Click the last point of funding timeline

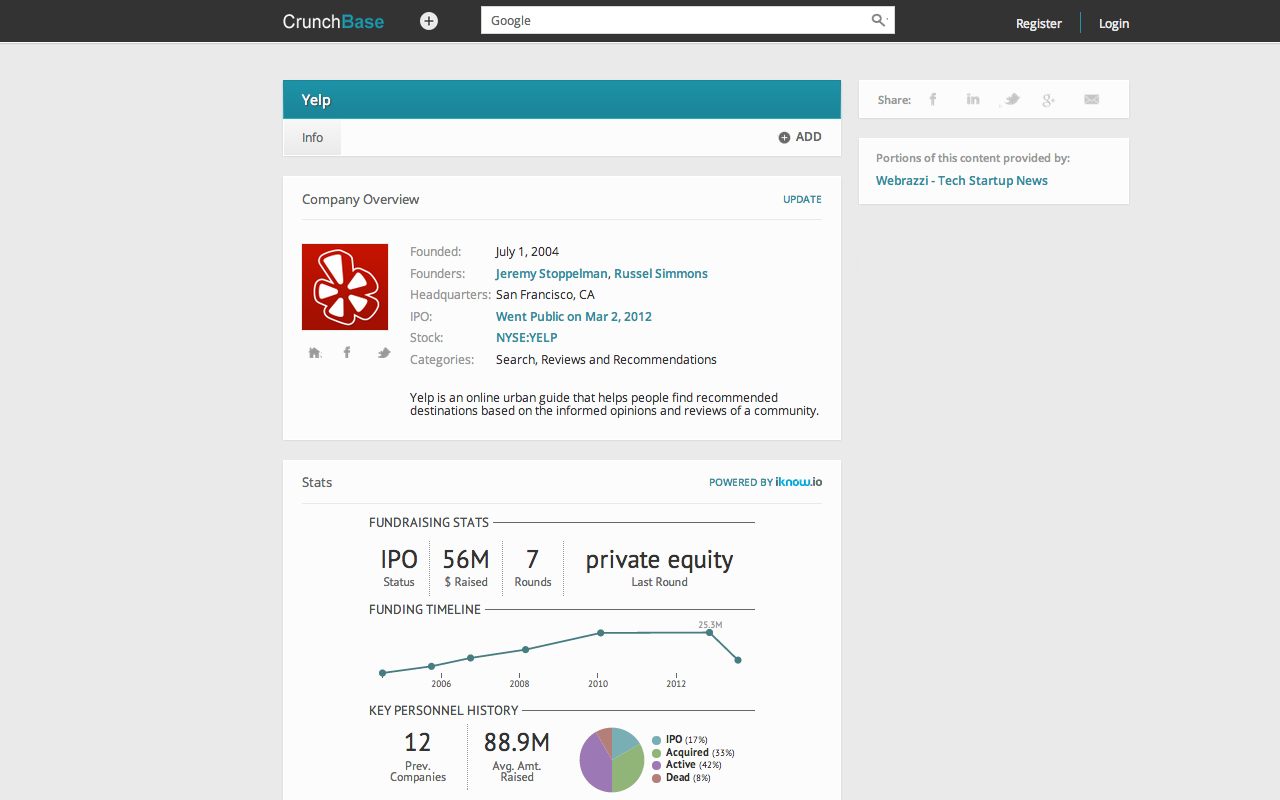(x=738, y=660)
